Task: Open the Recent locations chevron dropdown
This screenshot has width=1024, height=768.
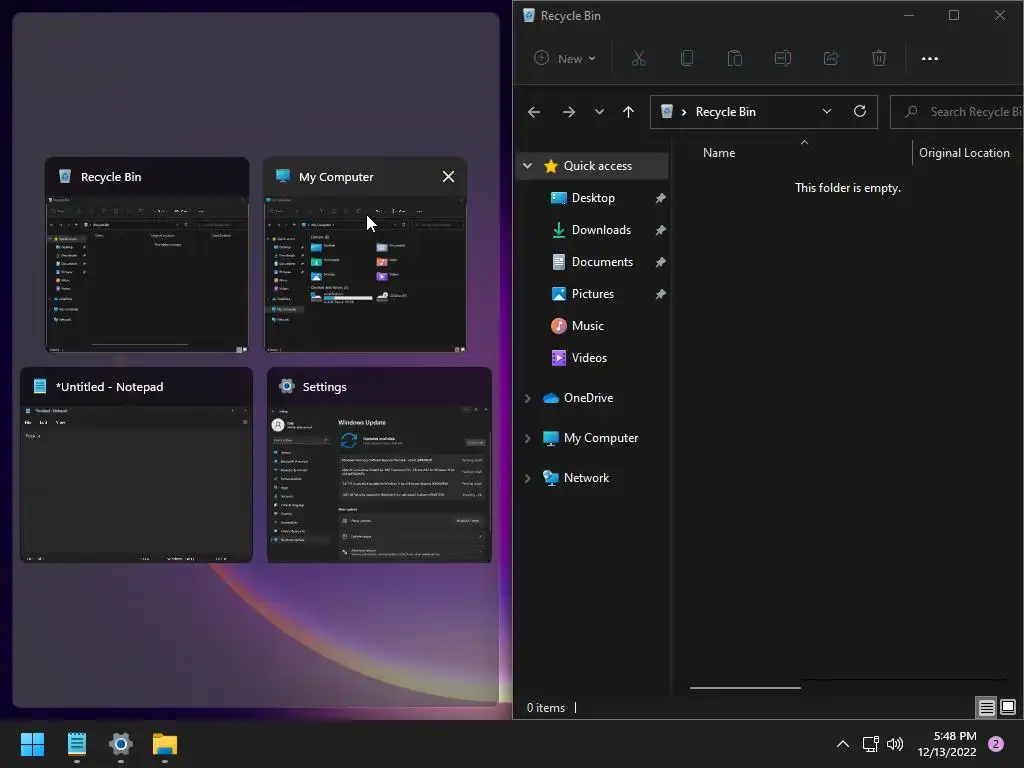Action: [599, 112]
